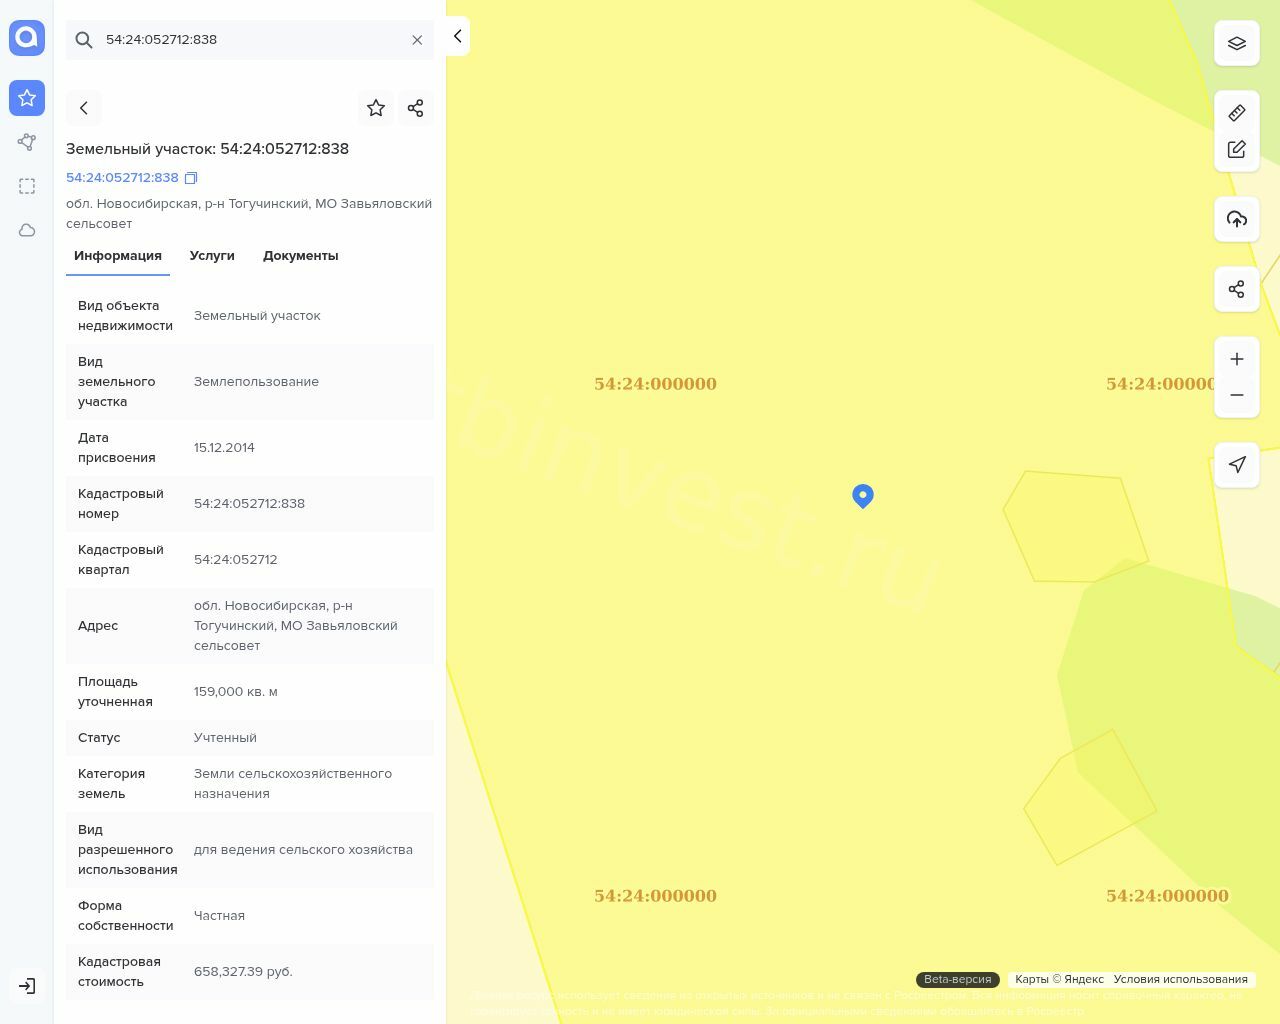This screenshot has height=1024, width=1280.
Task: Click the cadastral number search field
Action: pyautogui.click(x=250, y=40)
